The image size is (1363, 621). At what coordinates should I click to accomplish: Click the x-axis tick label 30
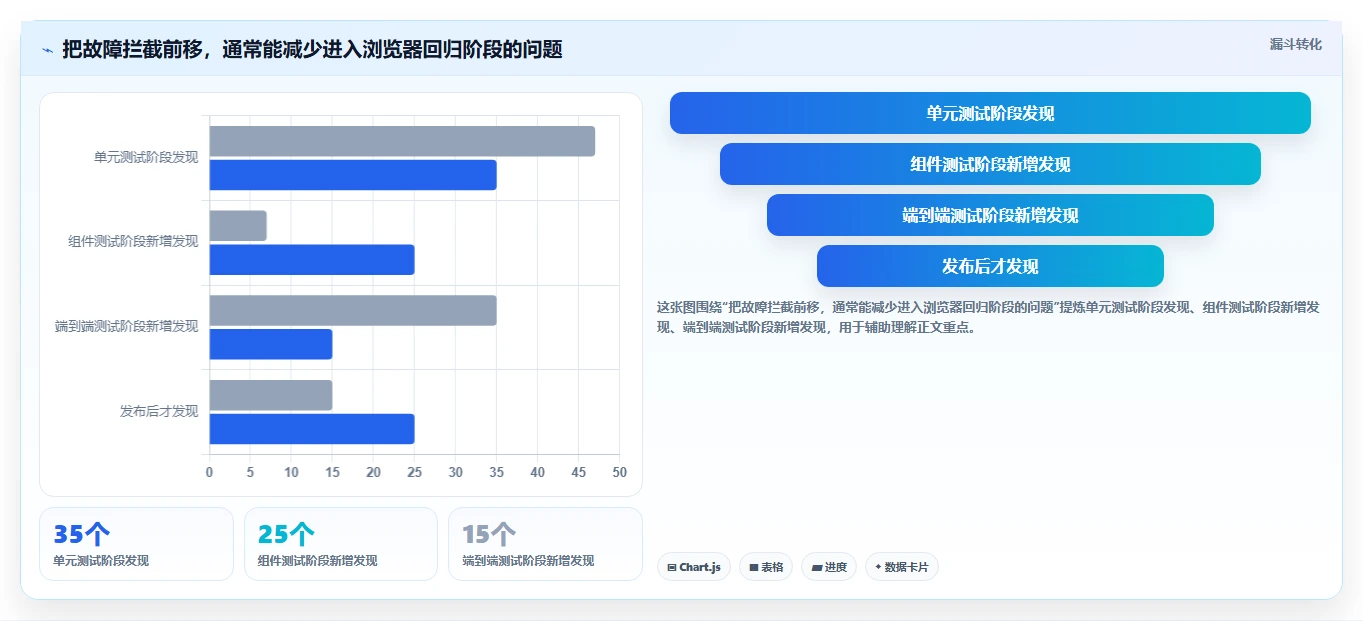click(x=455, y=472)
